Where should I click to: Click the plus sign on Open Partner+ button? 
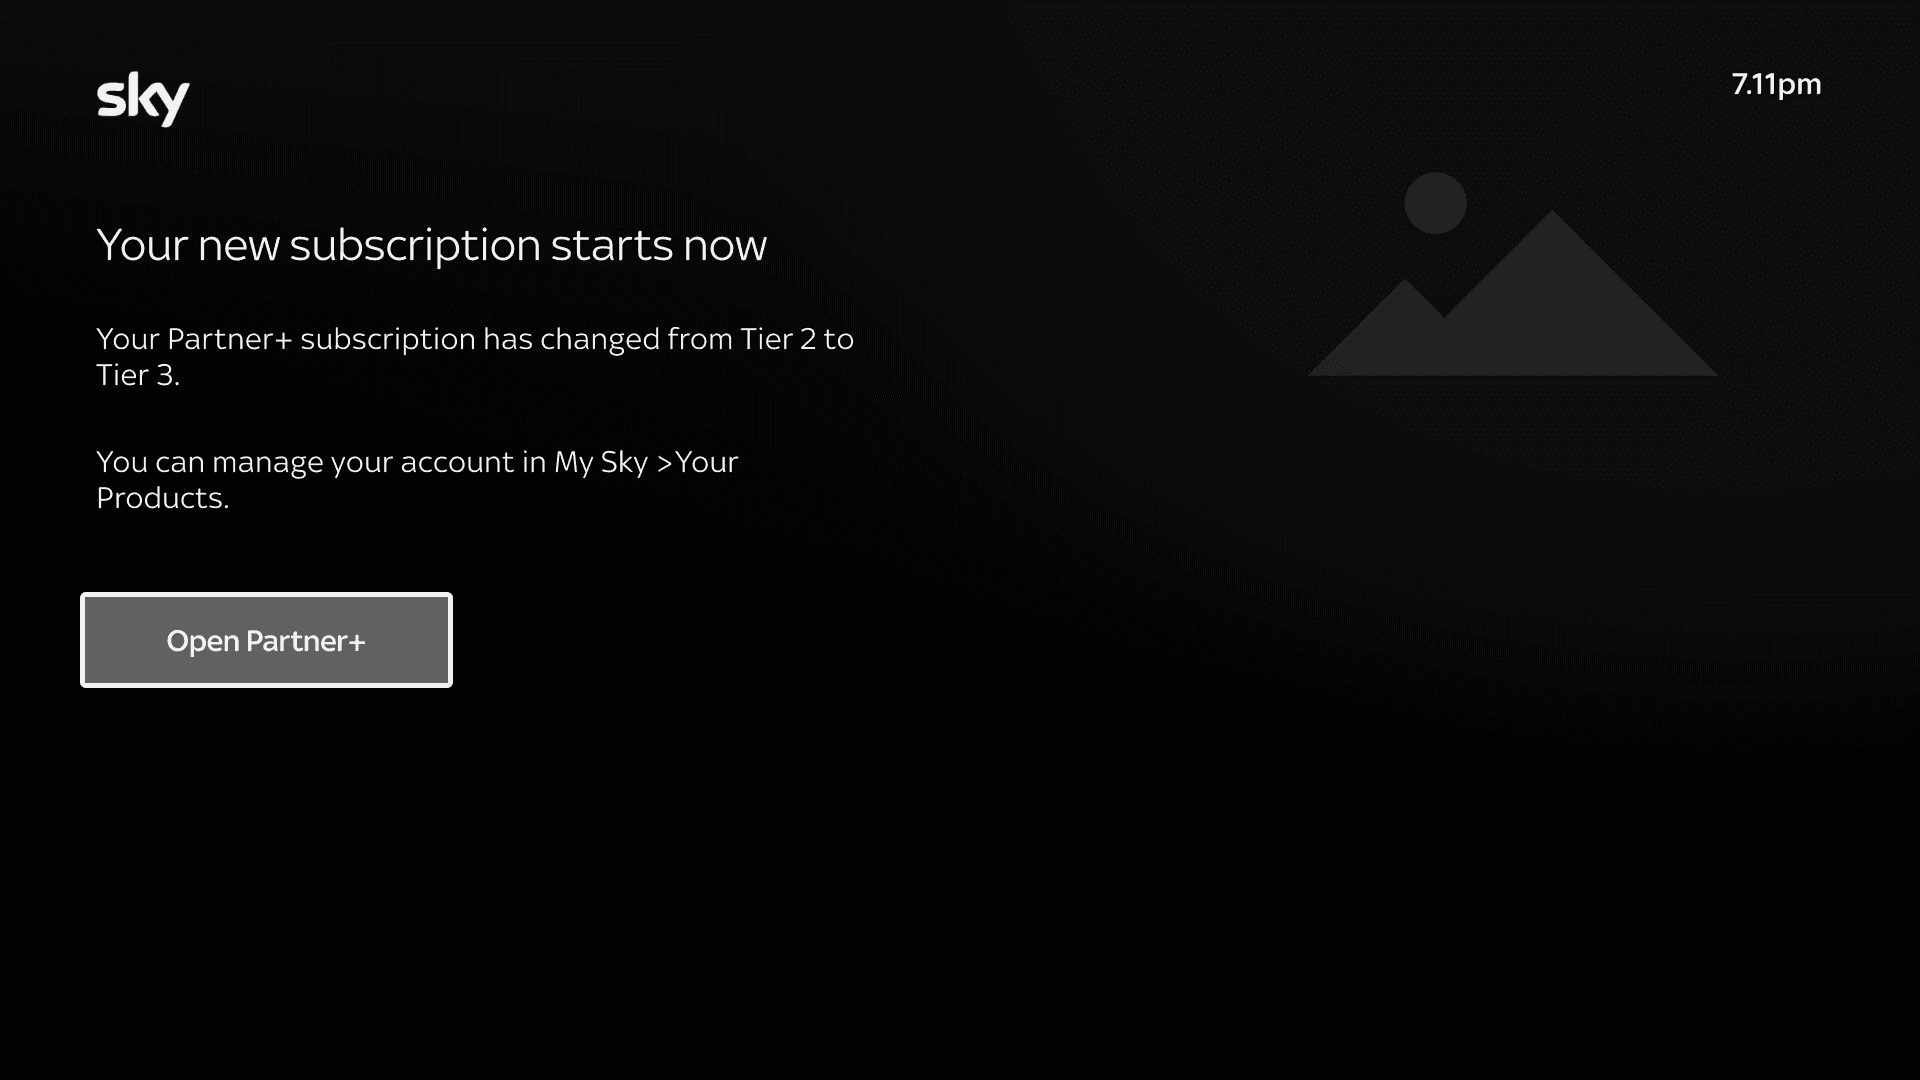pos(356,641)
